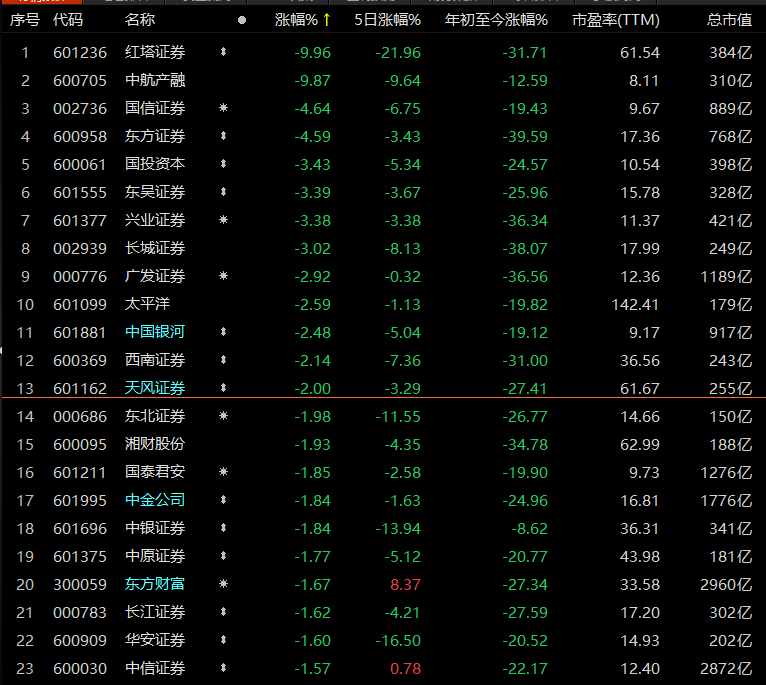Viewport: 766px width, 685px height.
Task: Click the 名称 column header
Action: click(140, 20)
